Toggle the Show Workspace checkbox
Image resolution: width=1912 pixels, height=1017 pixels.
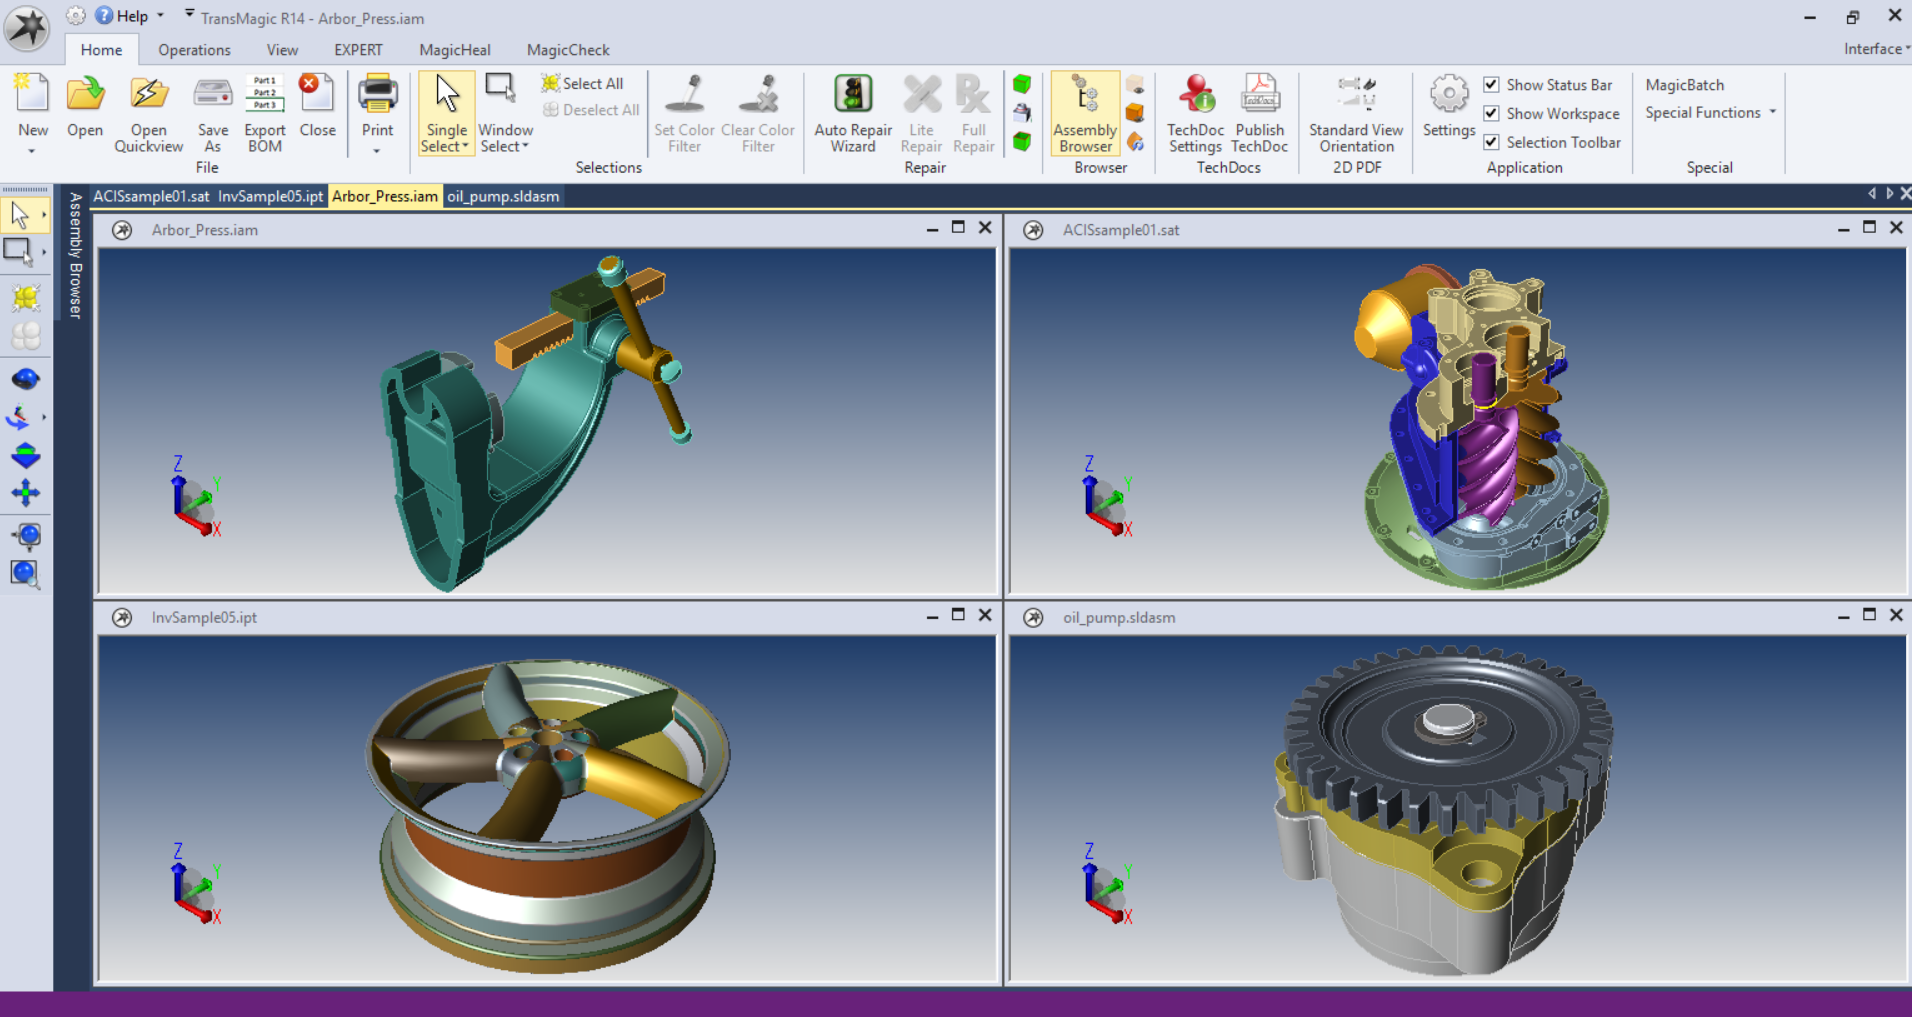pyautogui.click(x=1491, y=113)
